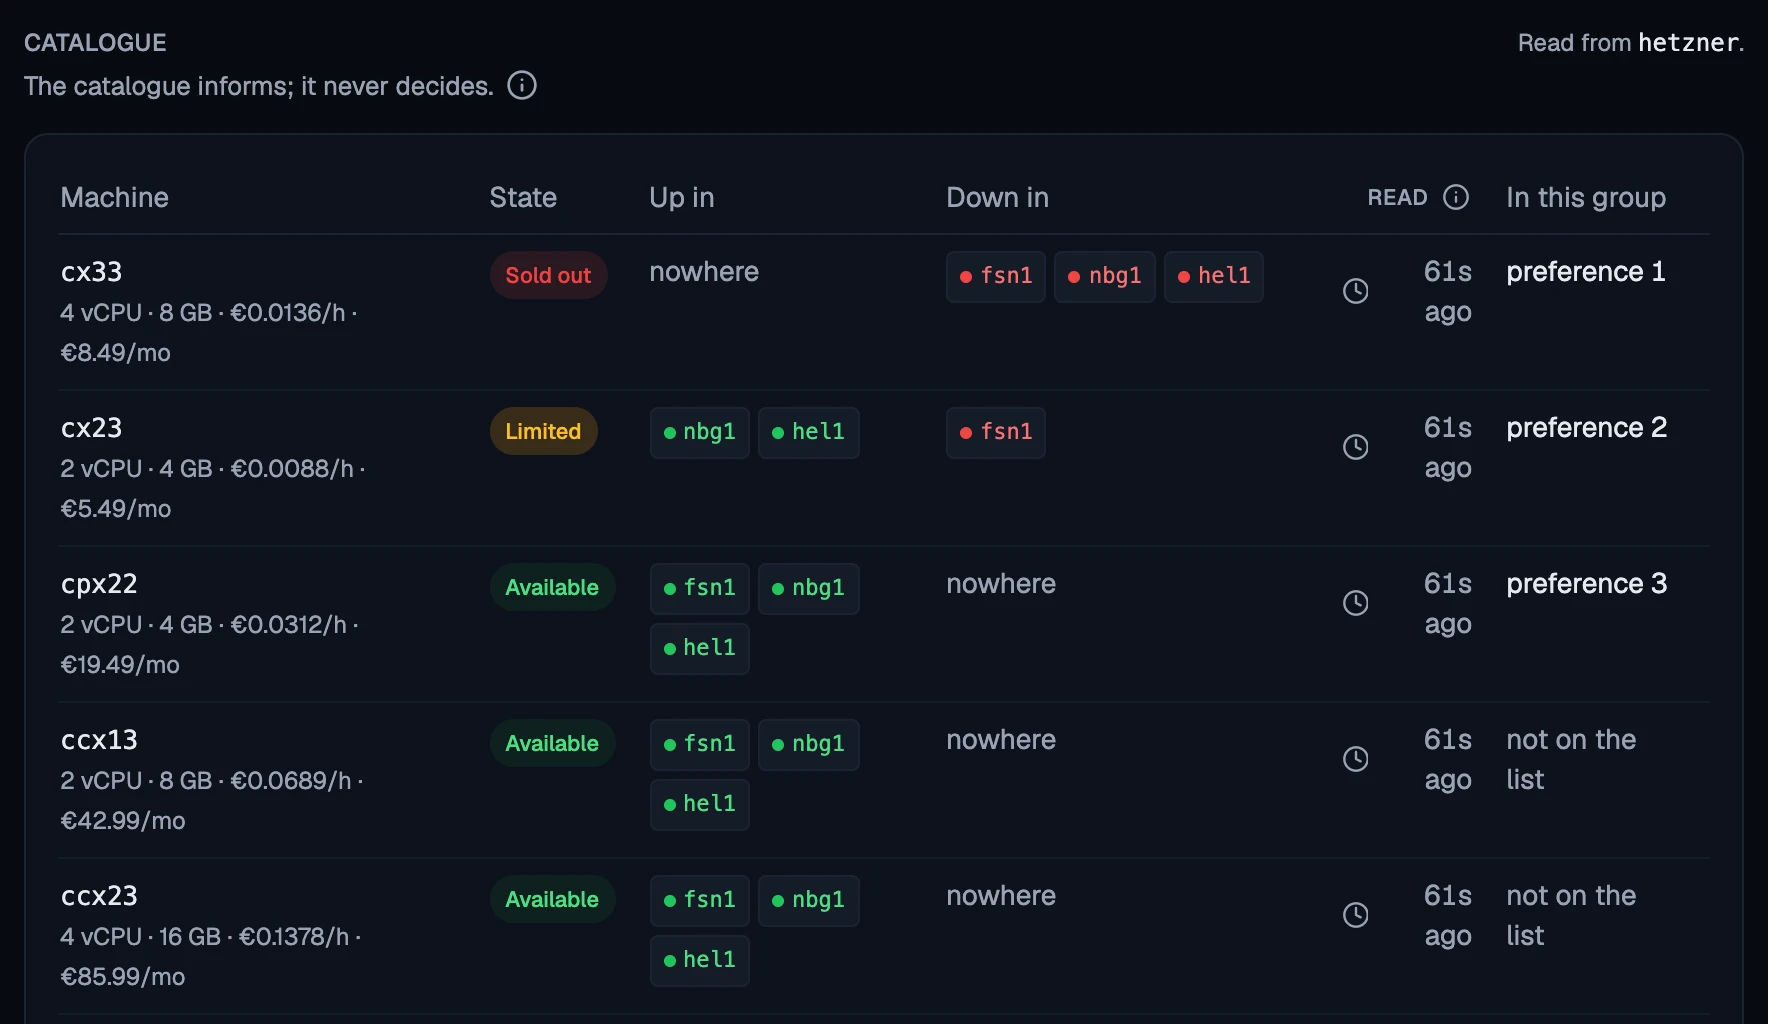The image size is (1768, 1024).
Task: Click Limited badge for cx23
Action: click(x=543, y=431)
